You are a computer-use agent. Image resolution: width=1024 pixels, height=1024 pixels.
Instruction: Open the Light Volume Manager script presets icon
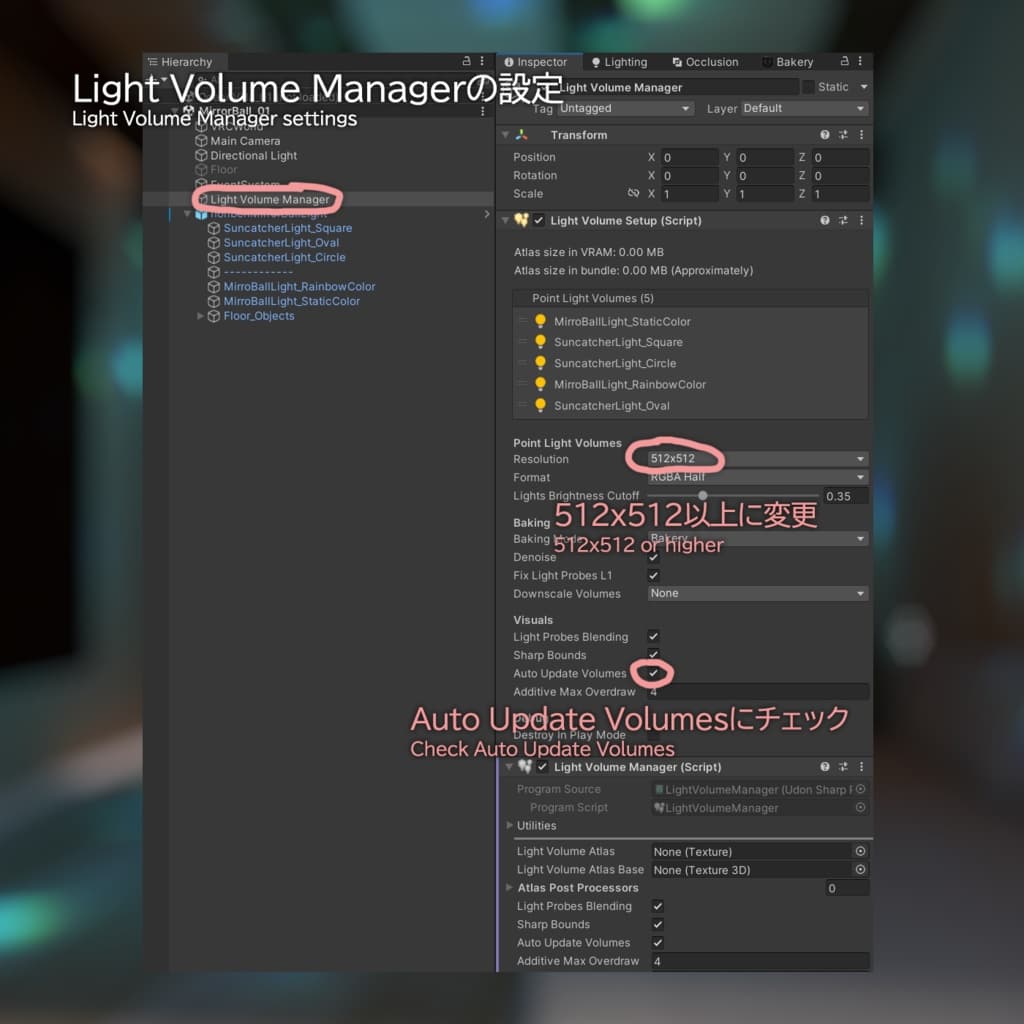[x=843, y=767]
